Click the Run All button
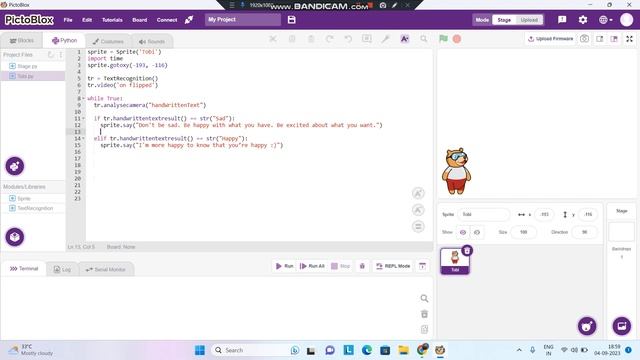Screen dimensions: 640x360 point(312,266)
